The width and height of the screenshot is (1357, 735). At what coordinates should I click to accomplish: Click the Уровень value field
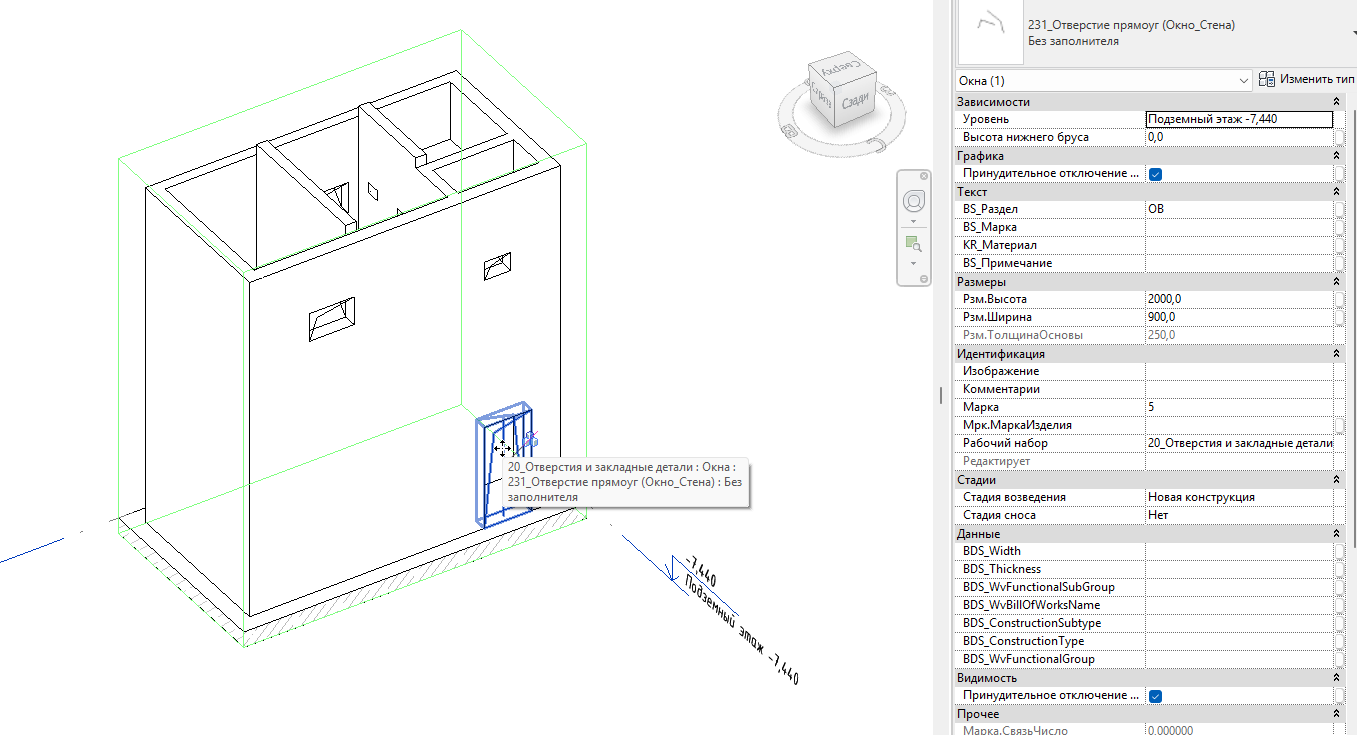(x=1239, y=119)
